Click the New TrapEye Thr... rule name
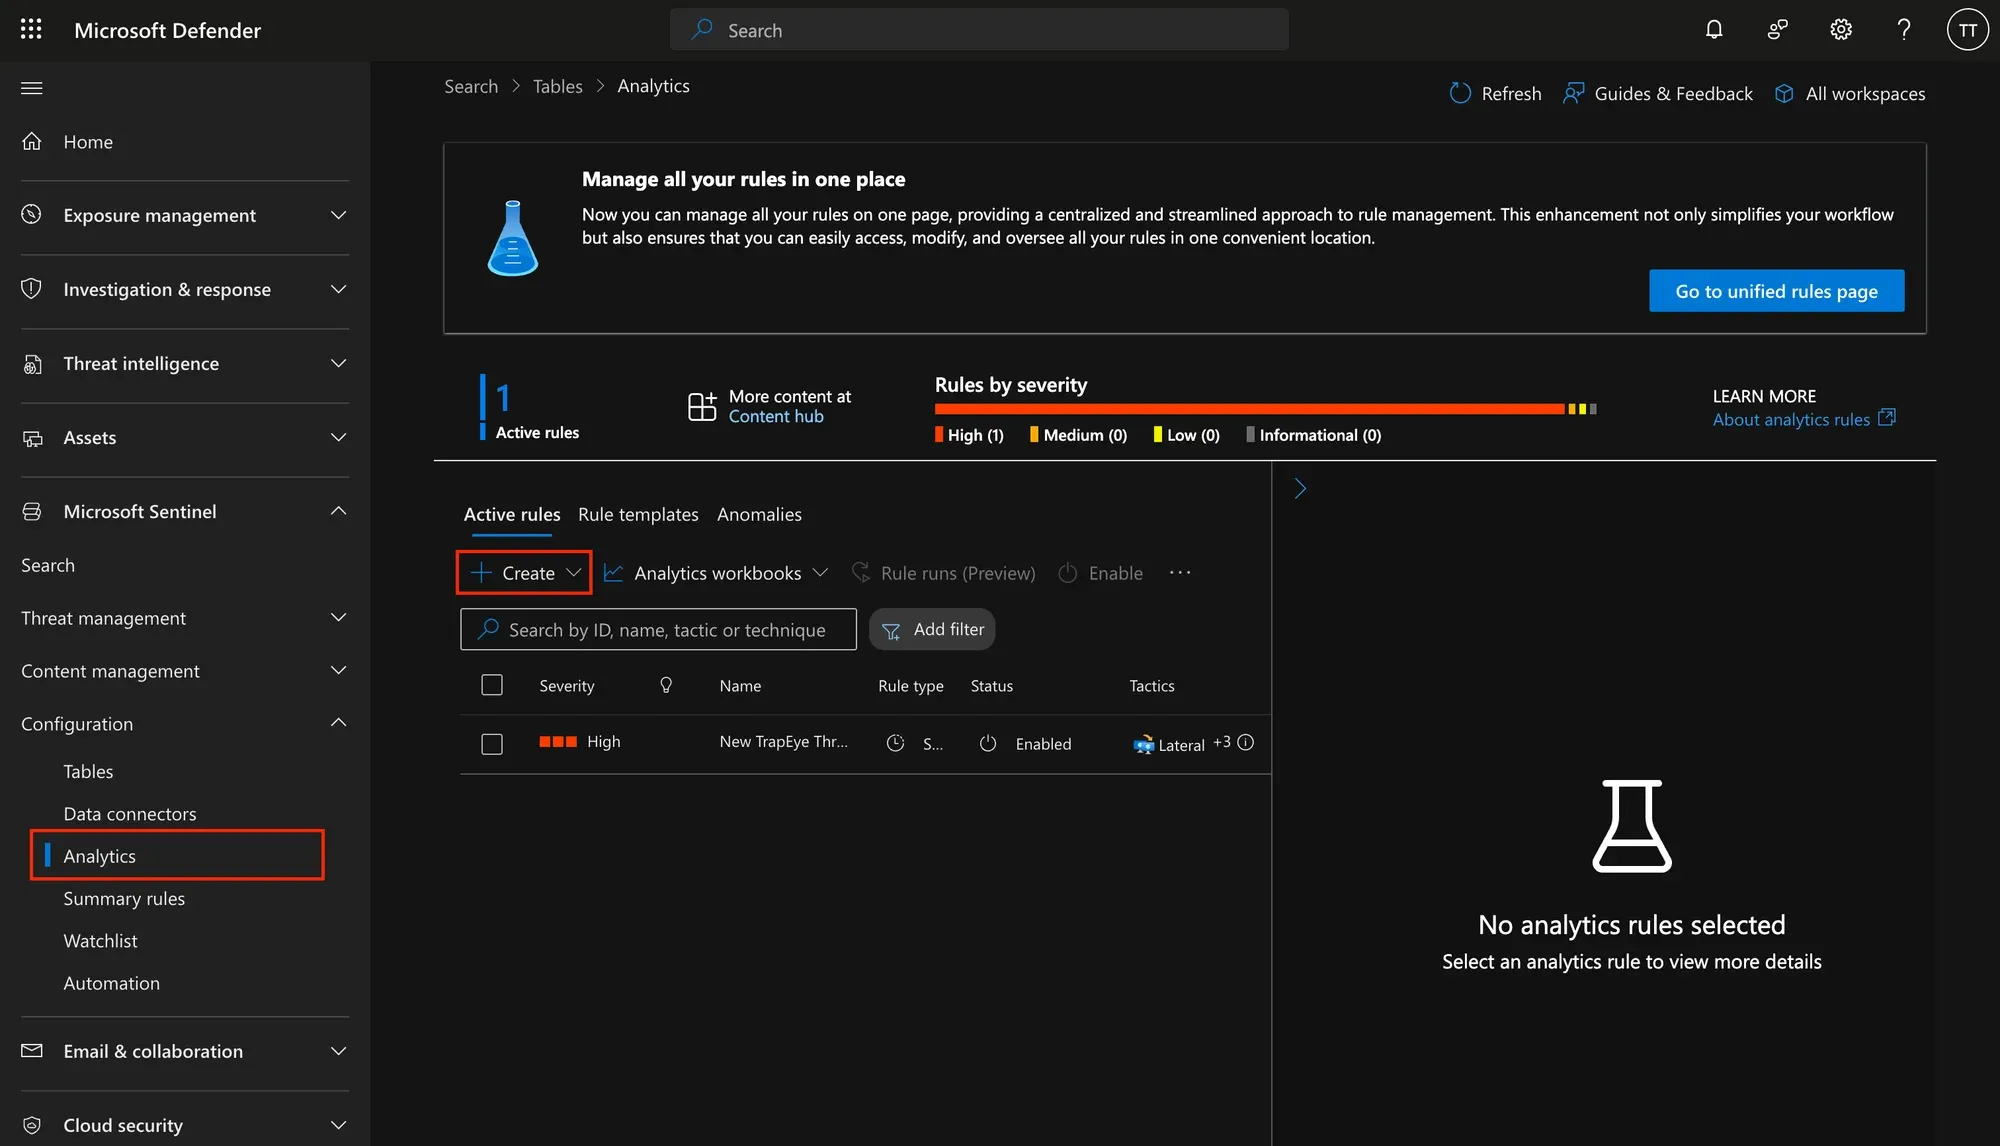2000x1146 pixels. pos(783,741)
